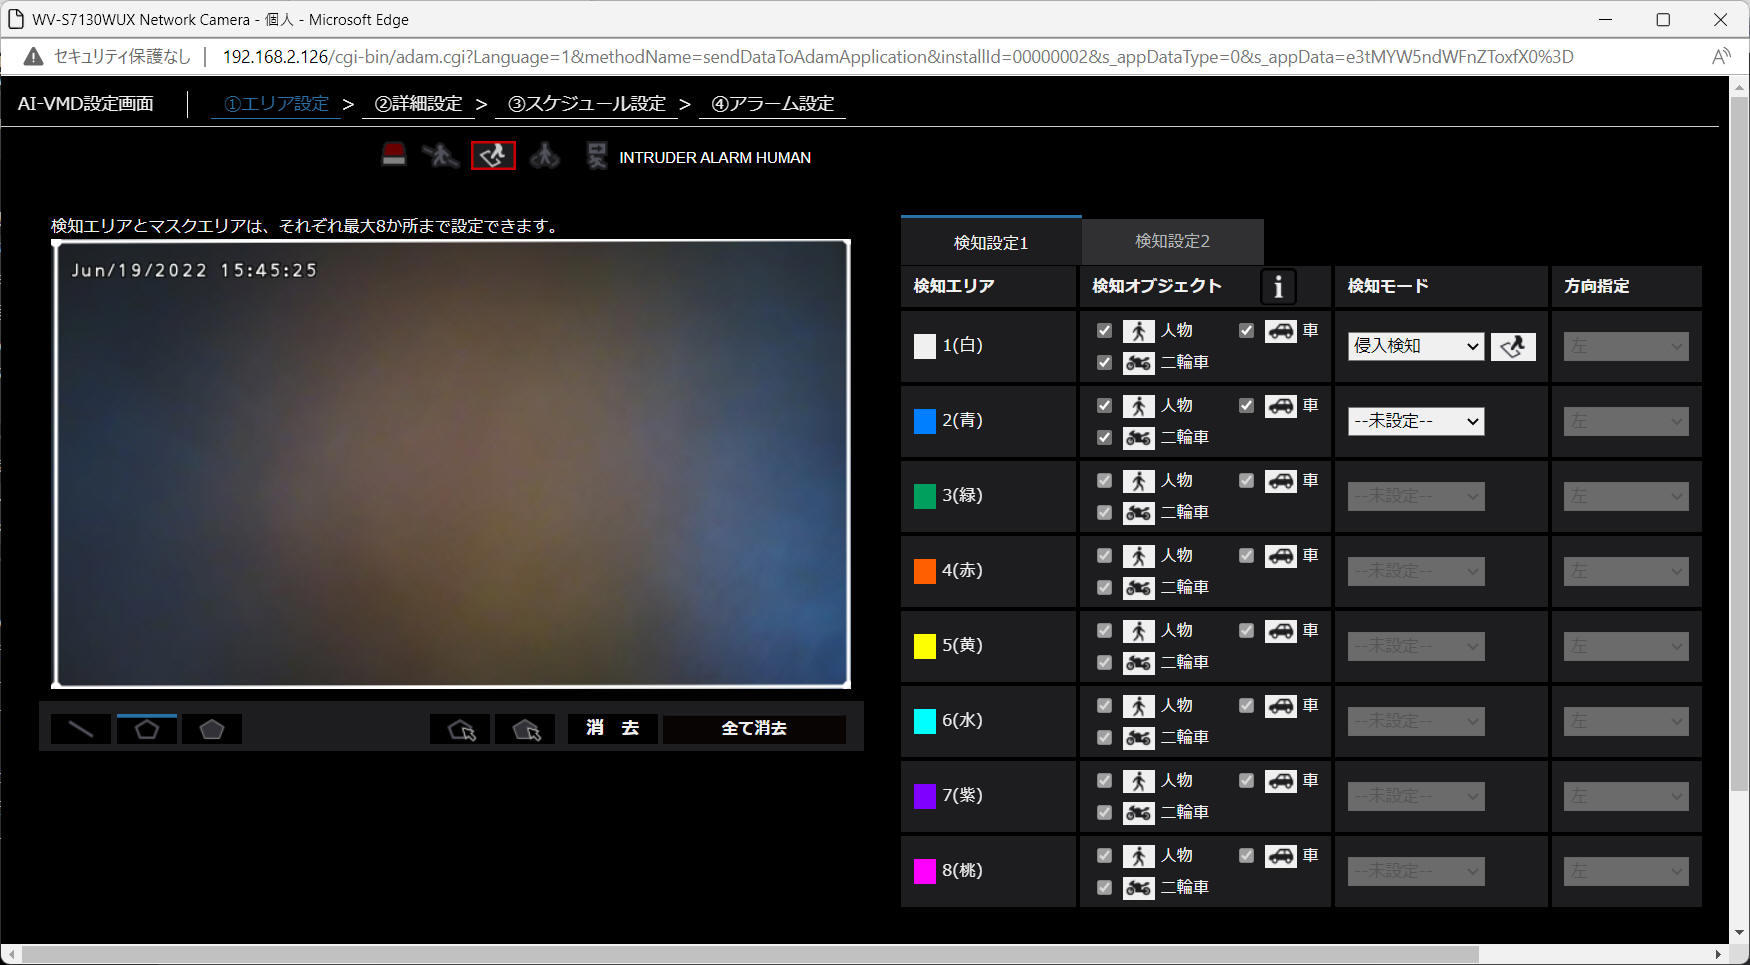Select the orange swatch for area 4(赤)
This screenshot has height=965, width=1750.
925,571
